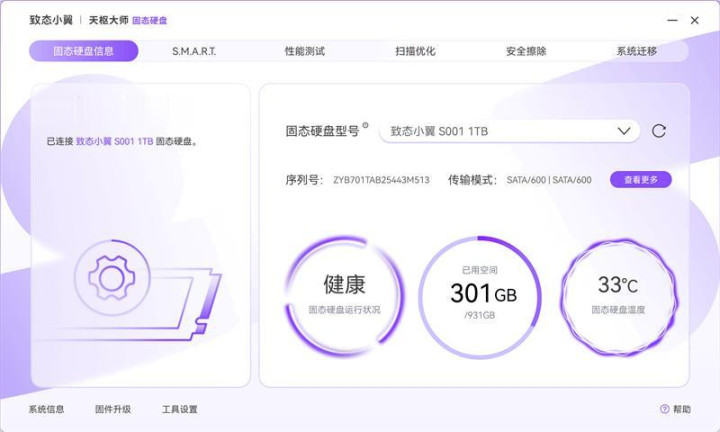Minimize the 天枢大师 window

point(672,20)
